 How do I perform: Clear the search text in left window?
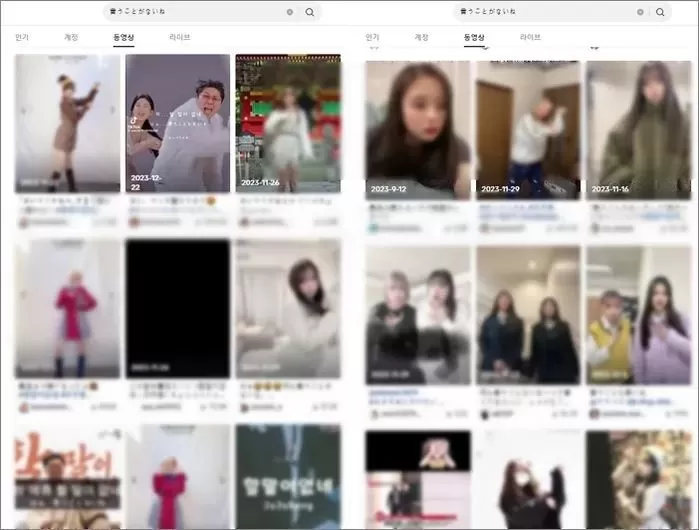(x=290, y=12)
